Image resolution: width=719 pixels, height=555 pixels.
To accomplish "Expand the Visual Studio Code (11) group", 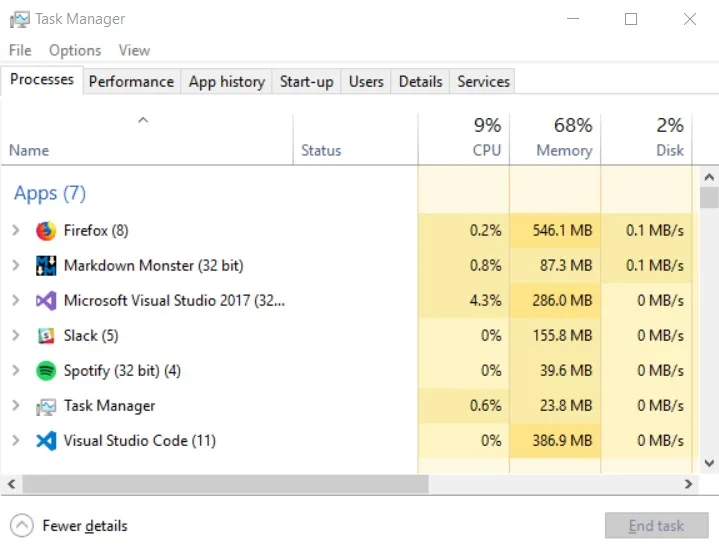I will [16, 440].
